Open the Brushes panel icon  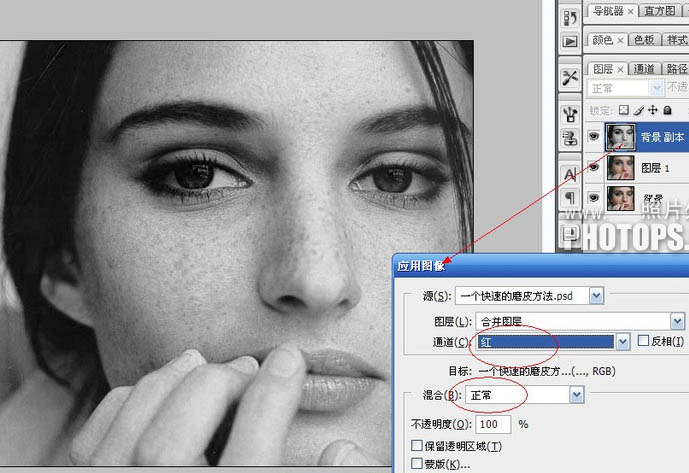(570, 115)
